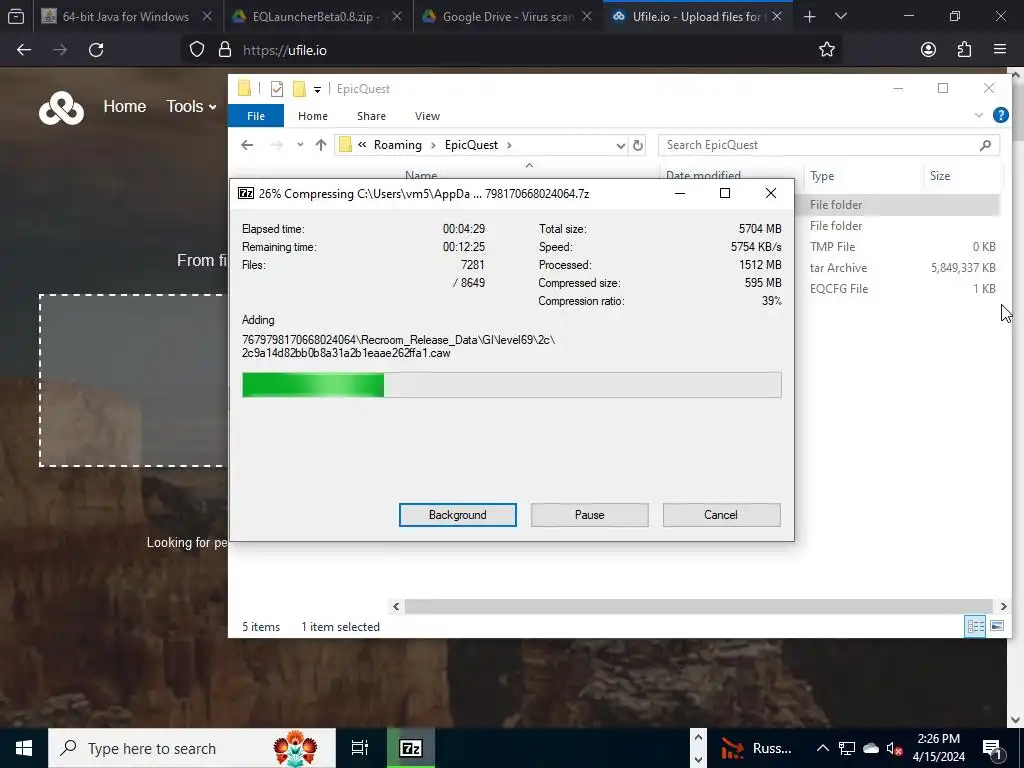List all tabs dropdown arrow
This screenshot has width=1024, height=768.
[x=841, y=16]
